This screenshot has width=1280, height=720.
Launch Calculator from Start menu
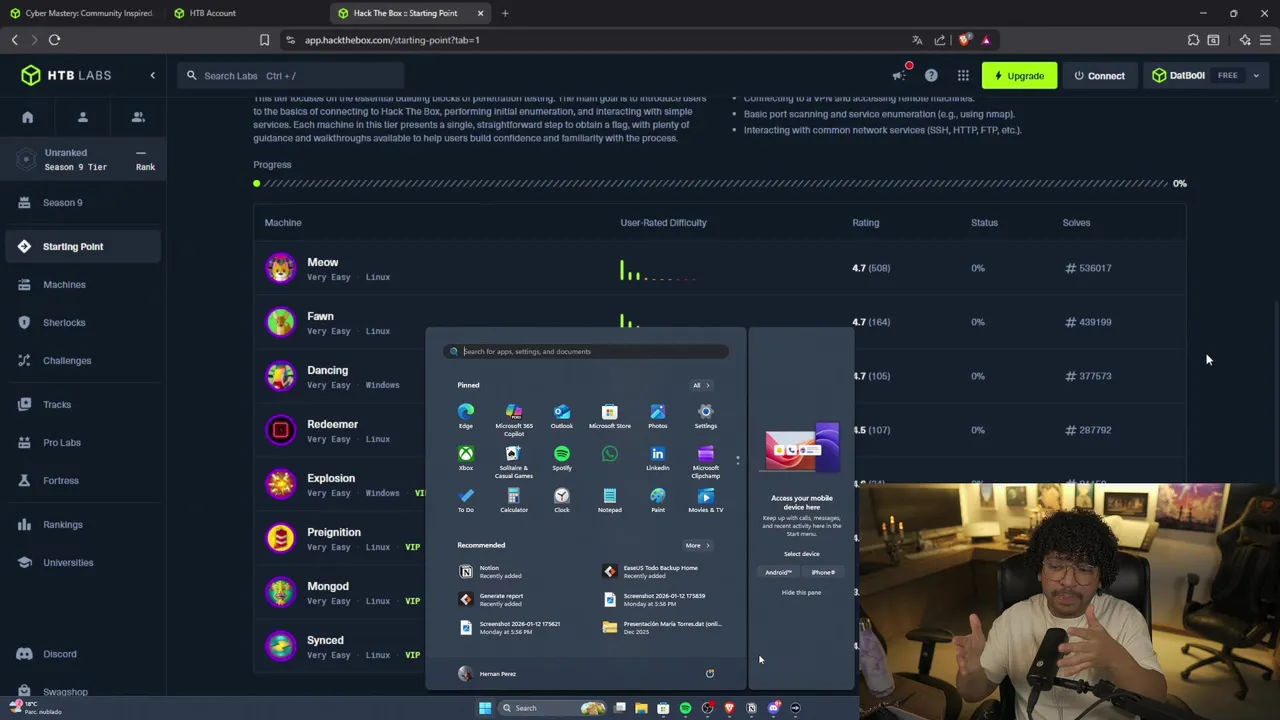click(x=514, y=500)
